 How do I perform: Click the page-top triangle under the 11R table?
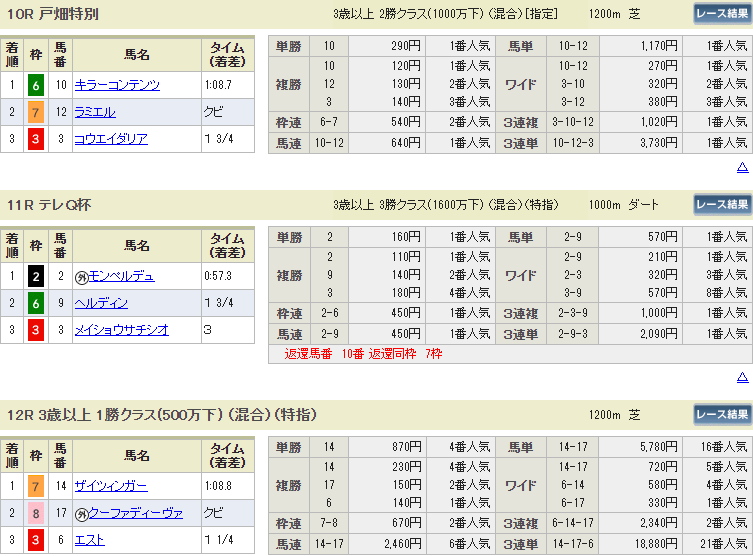click(742, 377)
